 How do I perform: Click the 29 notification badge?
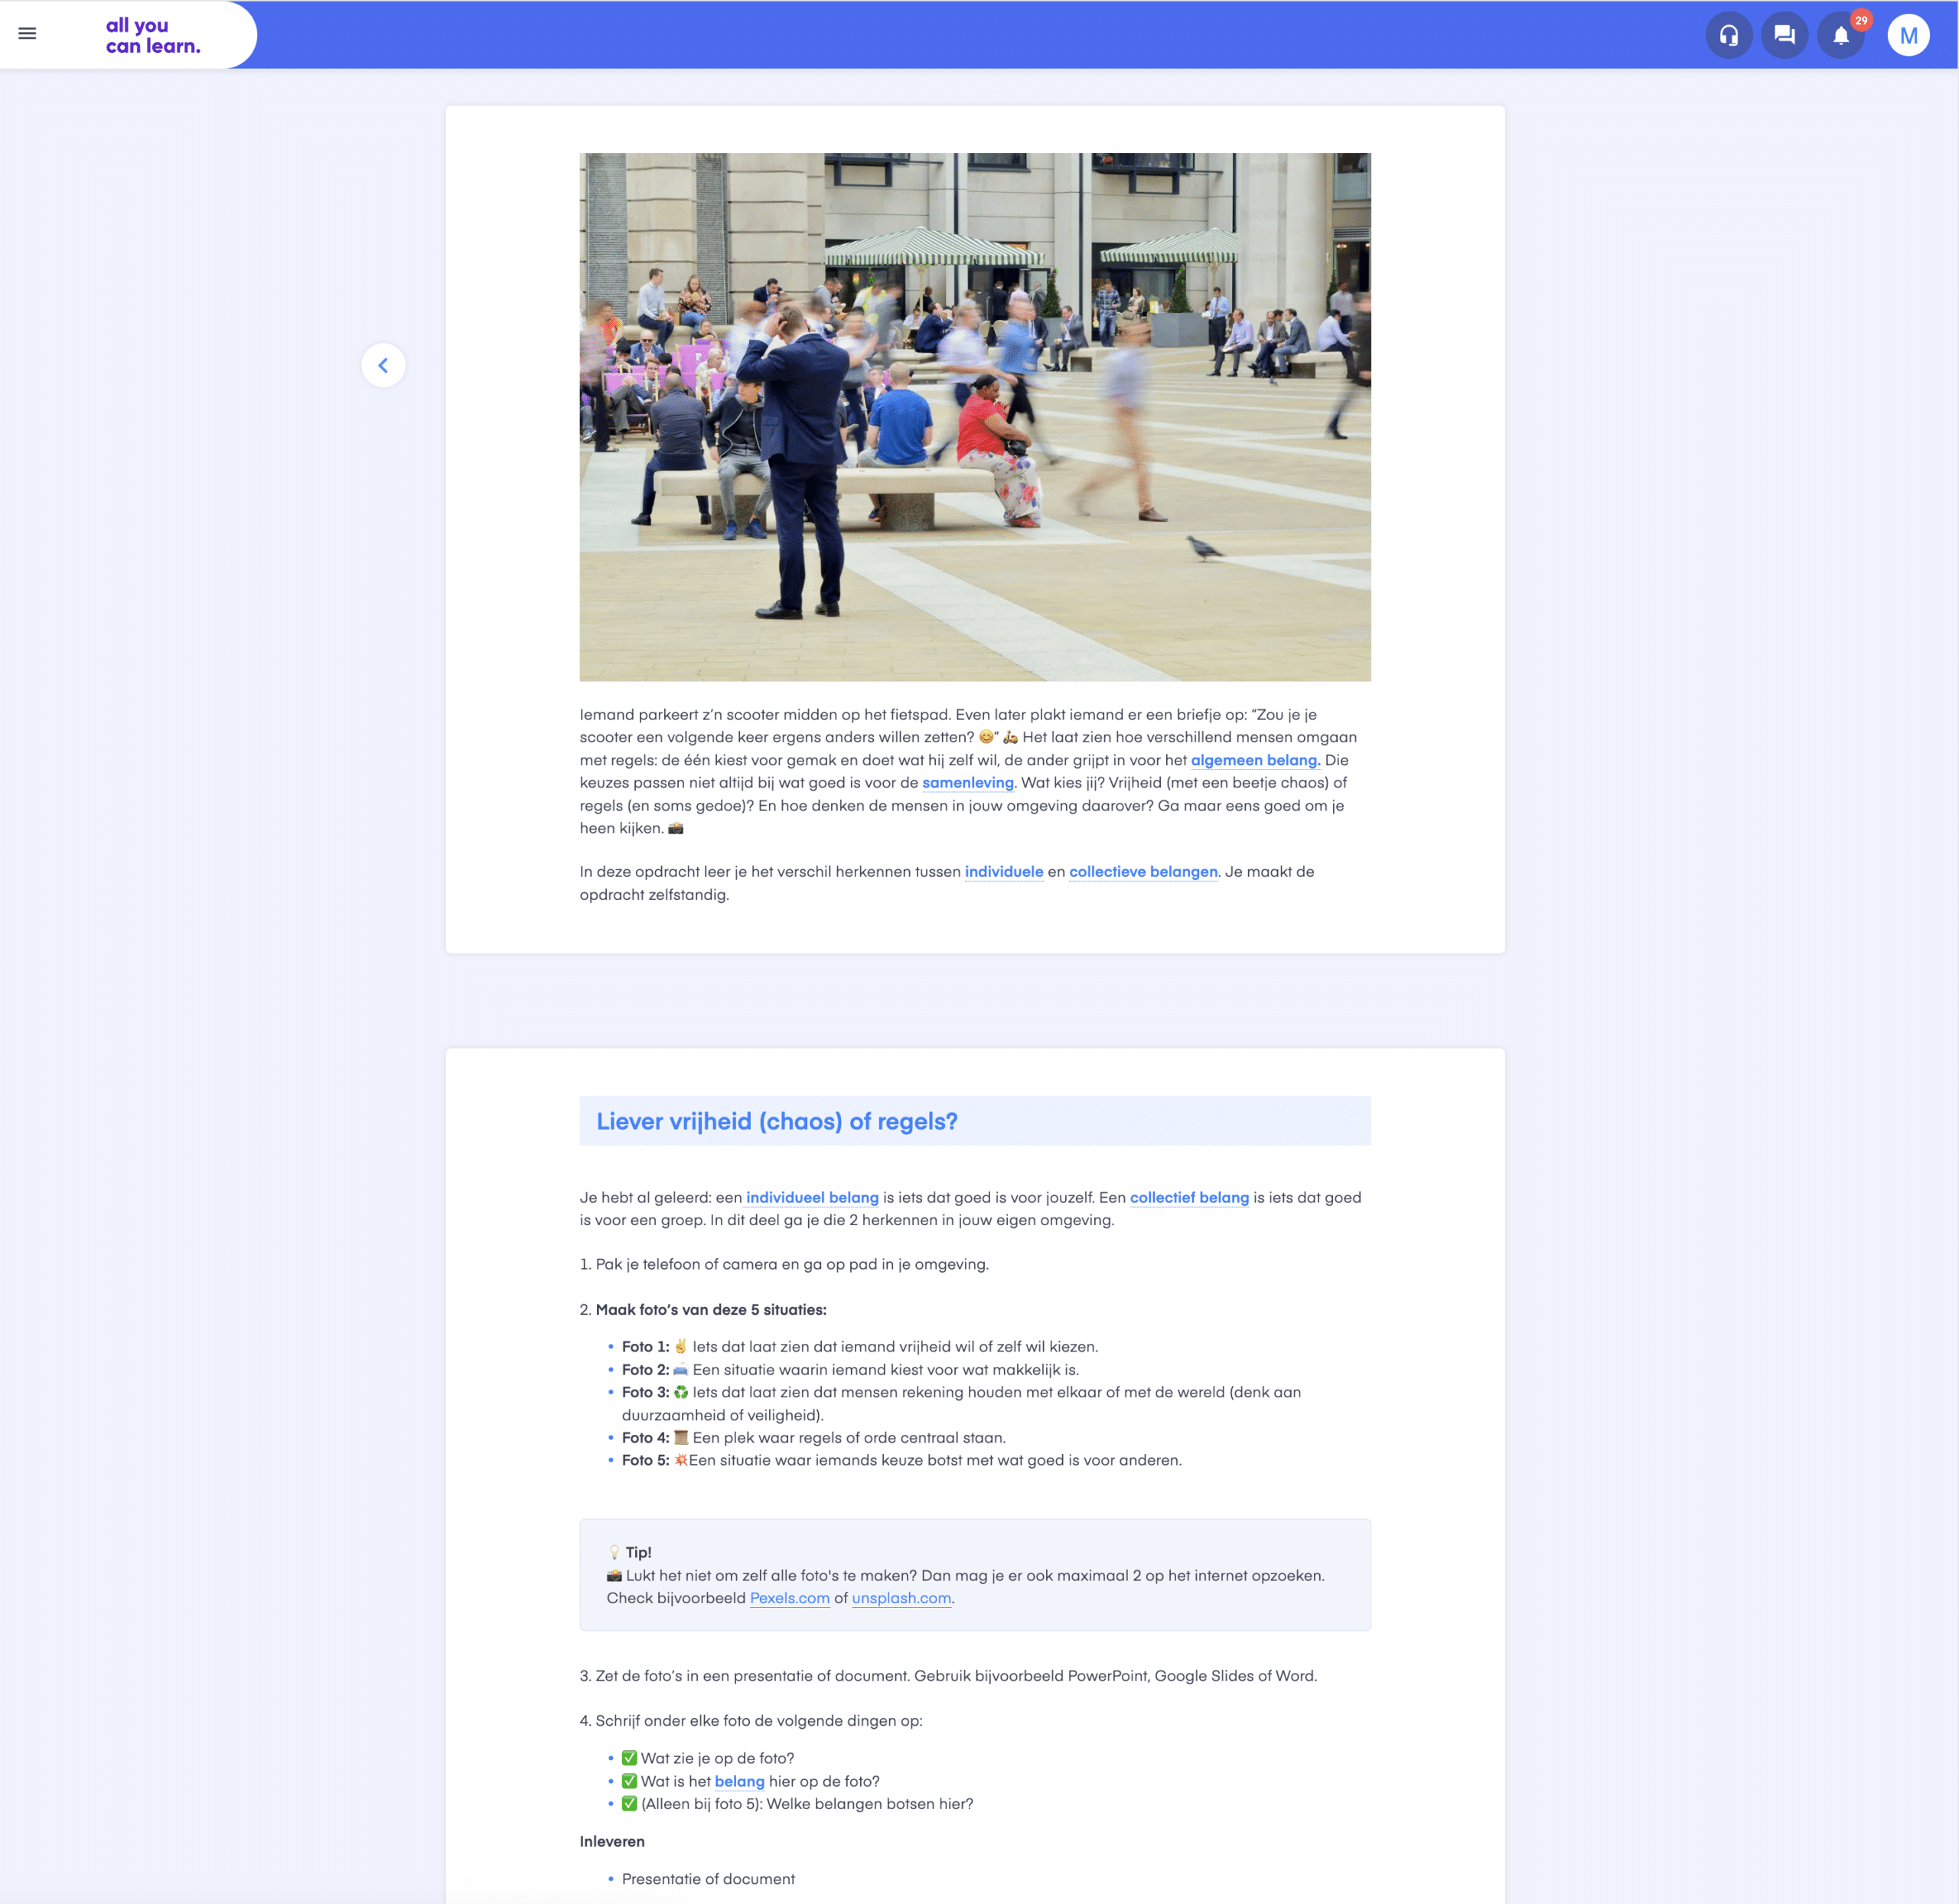[1861, 20]
